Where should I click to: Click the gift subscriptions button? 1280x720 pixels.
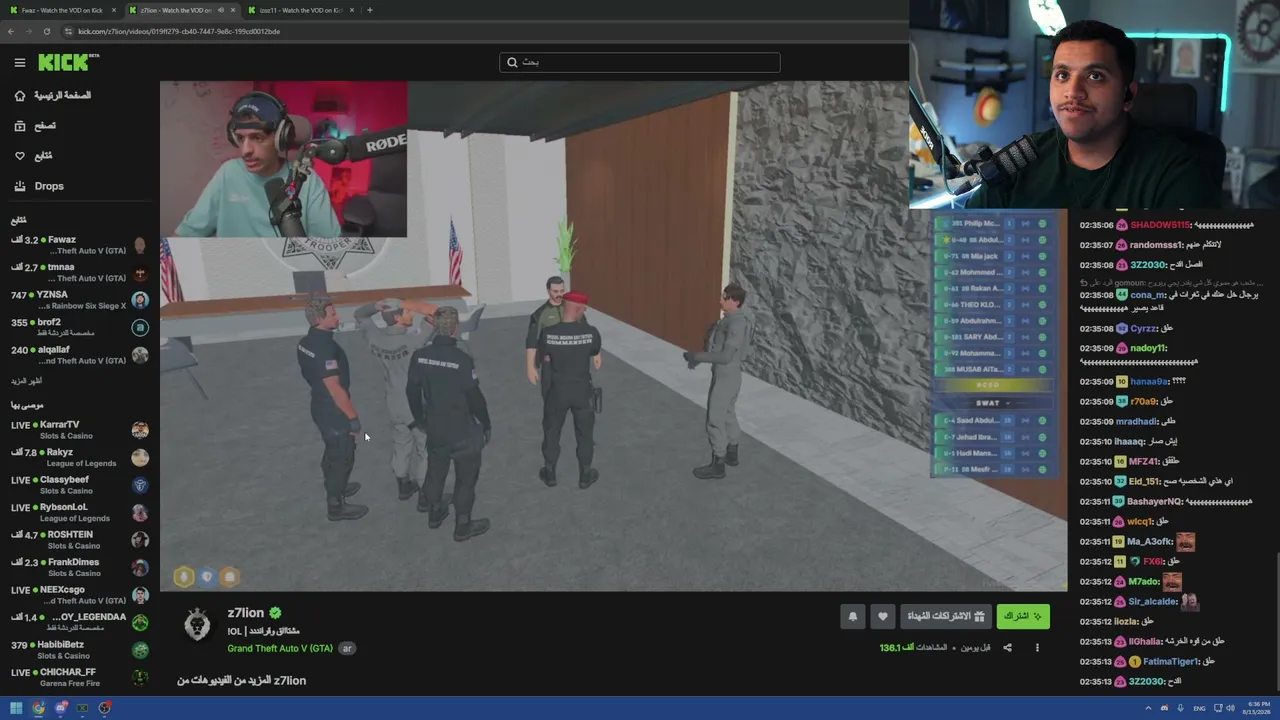[946, 616]
